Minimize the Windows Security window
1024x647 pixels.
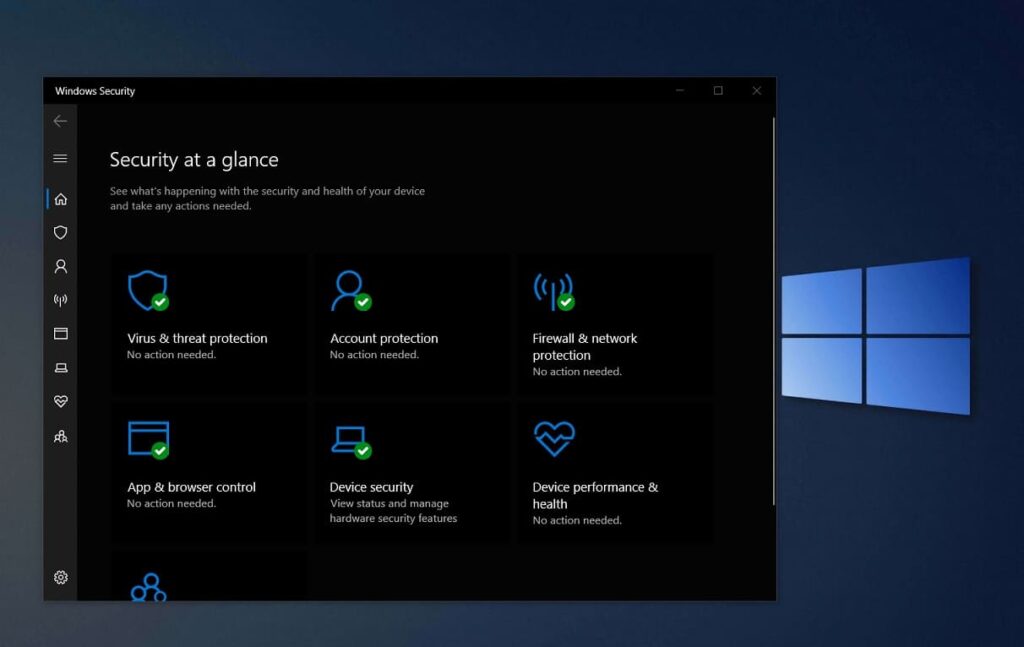click(x=680, y=91)
